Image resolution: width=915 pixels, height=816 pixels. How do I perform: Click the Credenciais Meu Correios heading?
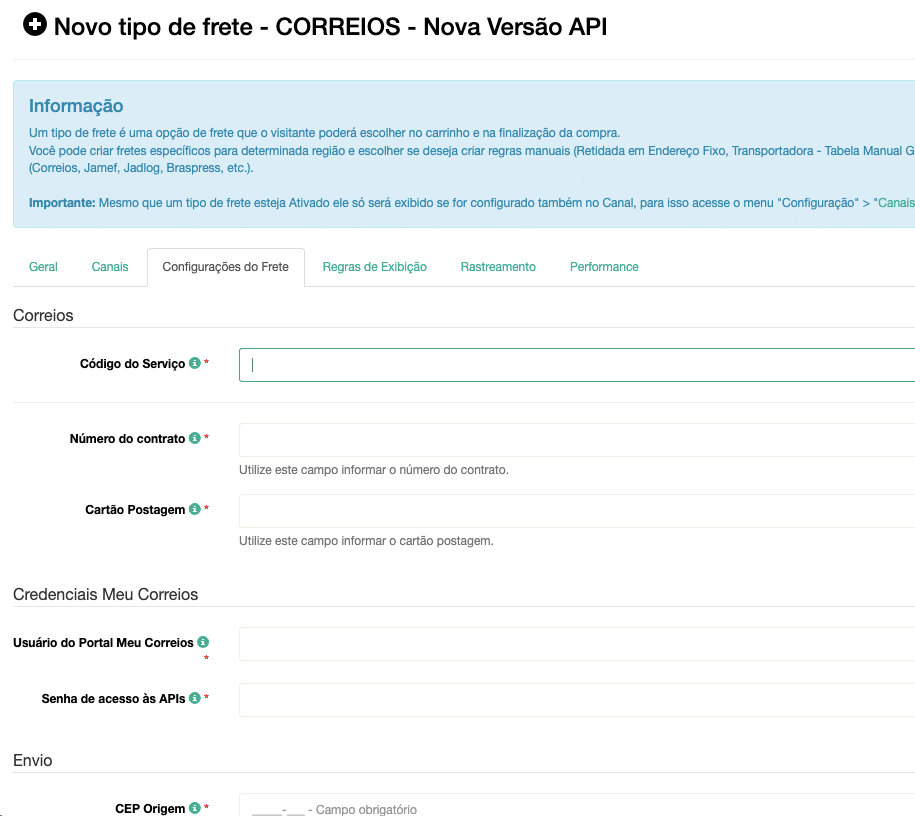click(106, 594)
